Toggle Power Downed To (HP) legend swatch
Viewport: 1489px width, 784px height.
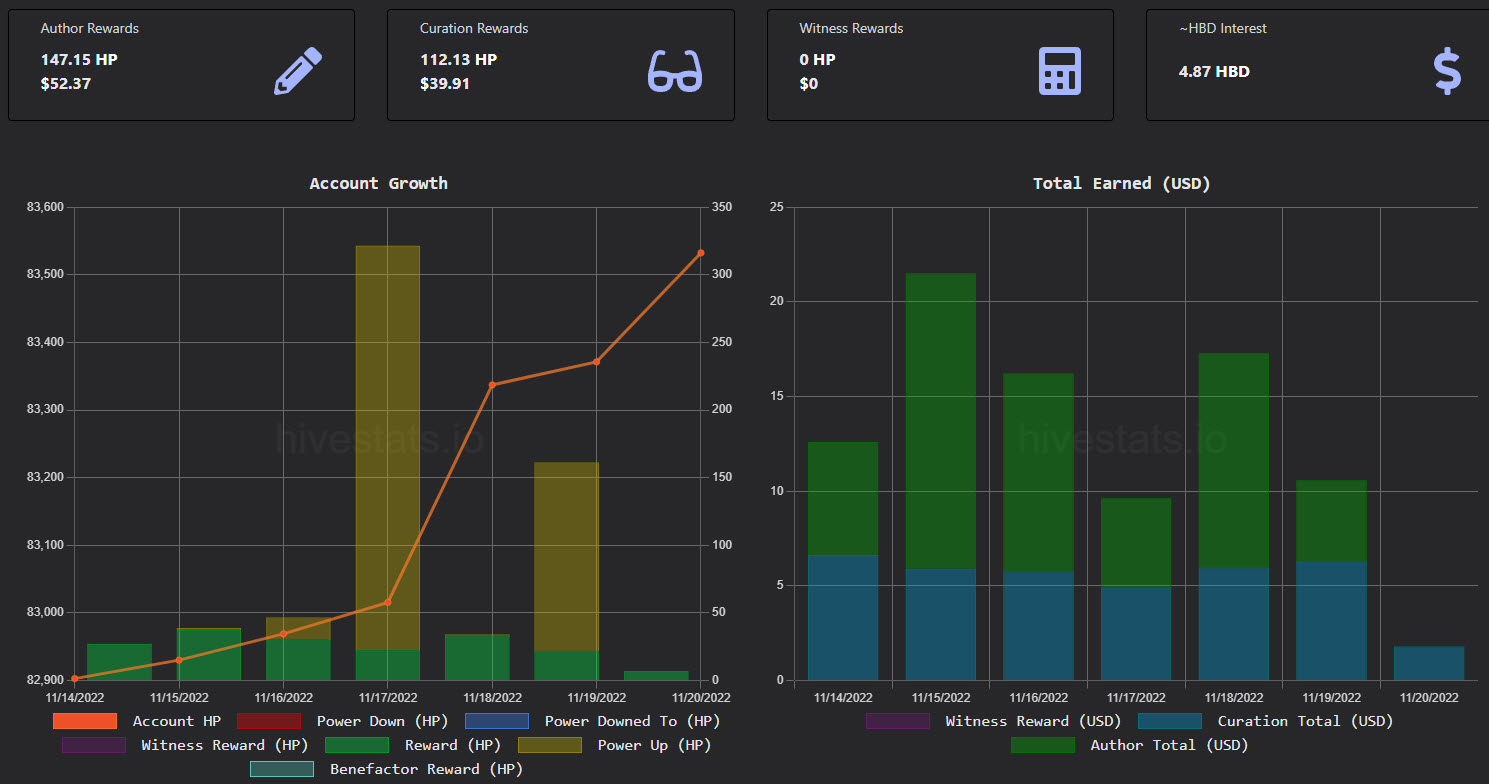pos(497,721)
